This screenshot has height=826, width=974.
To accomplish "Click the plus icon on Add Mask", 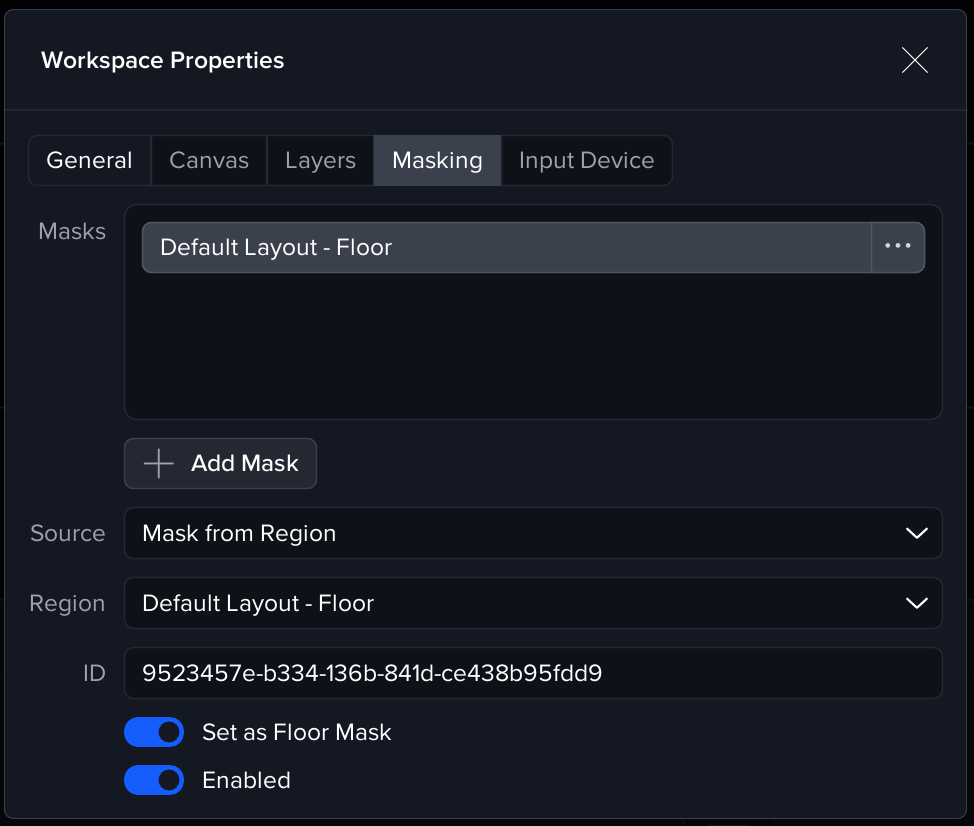I will pyautogui.click(x=159, y=464).
